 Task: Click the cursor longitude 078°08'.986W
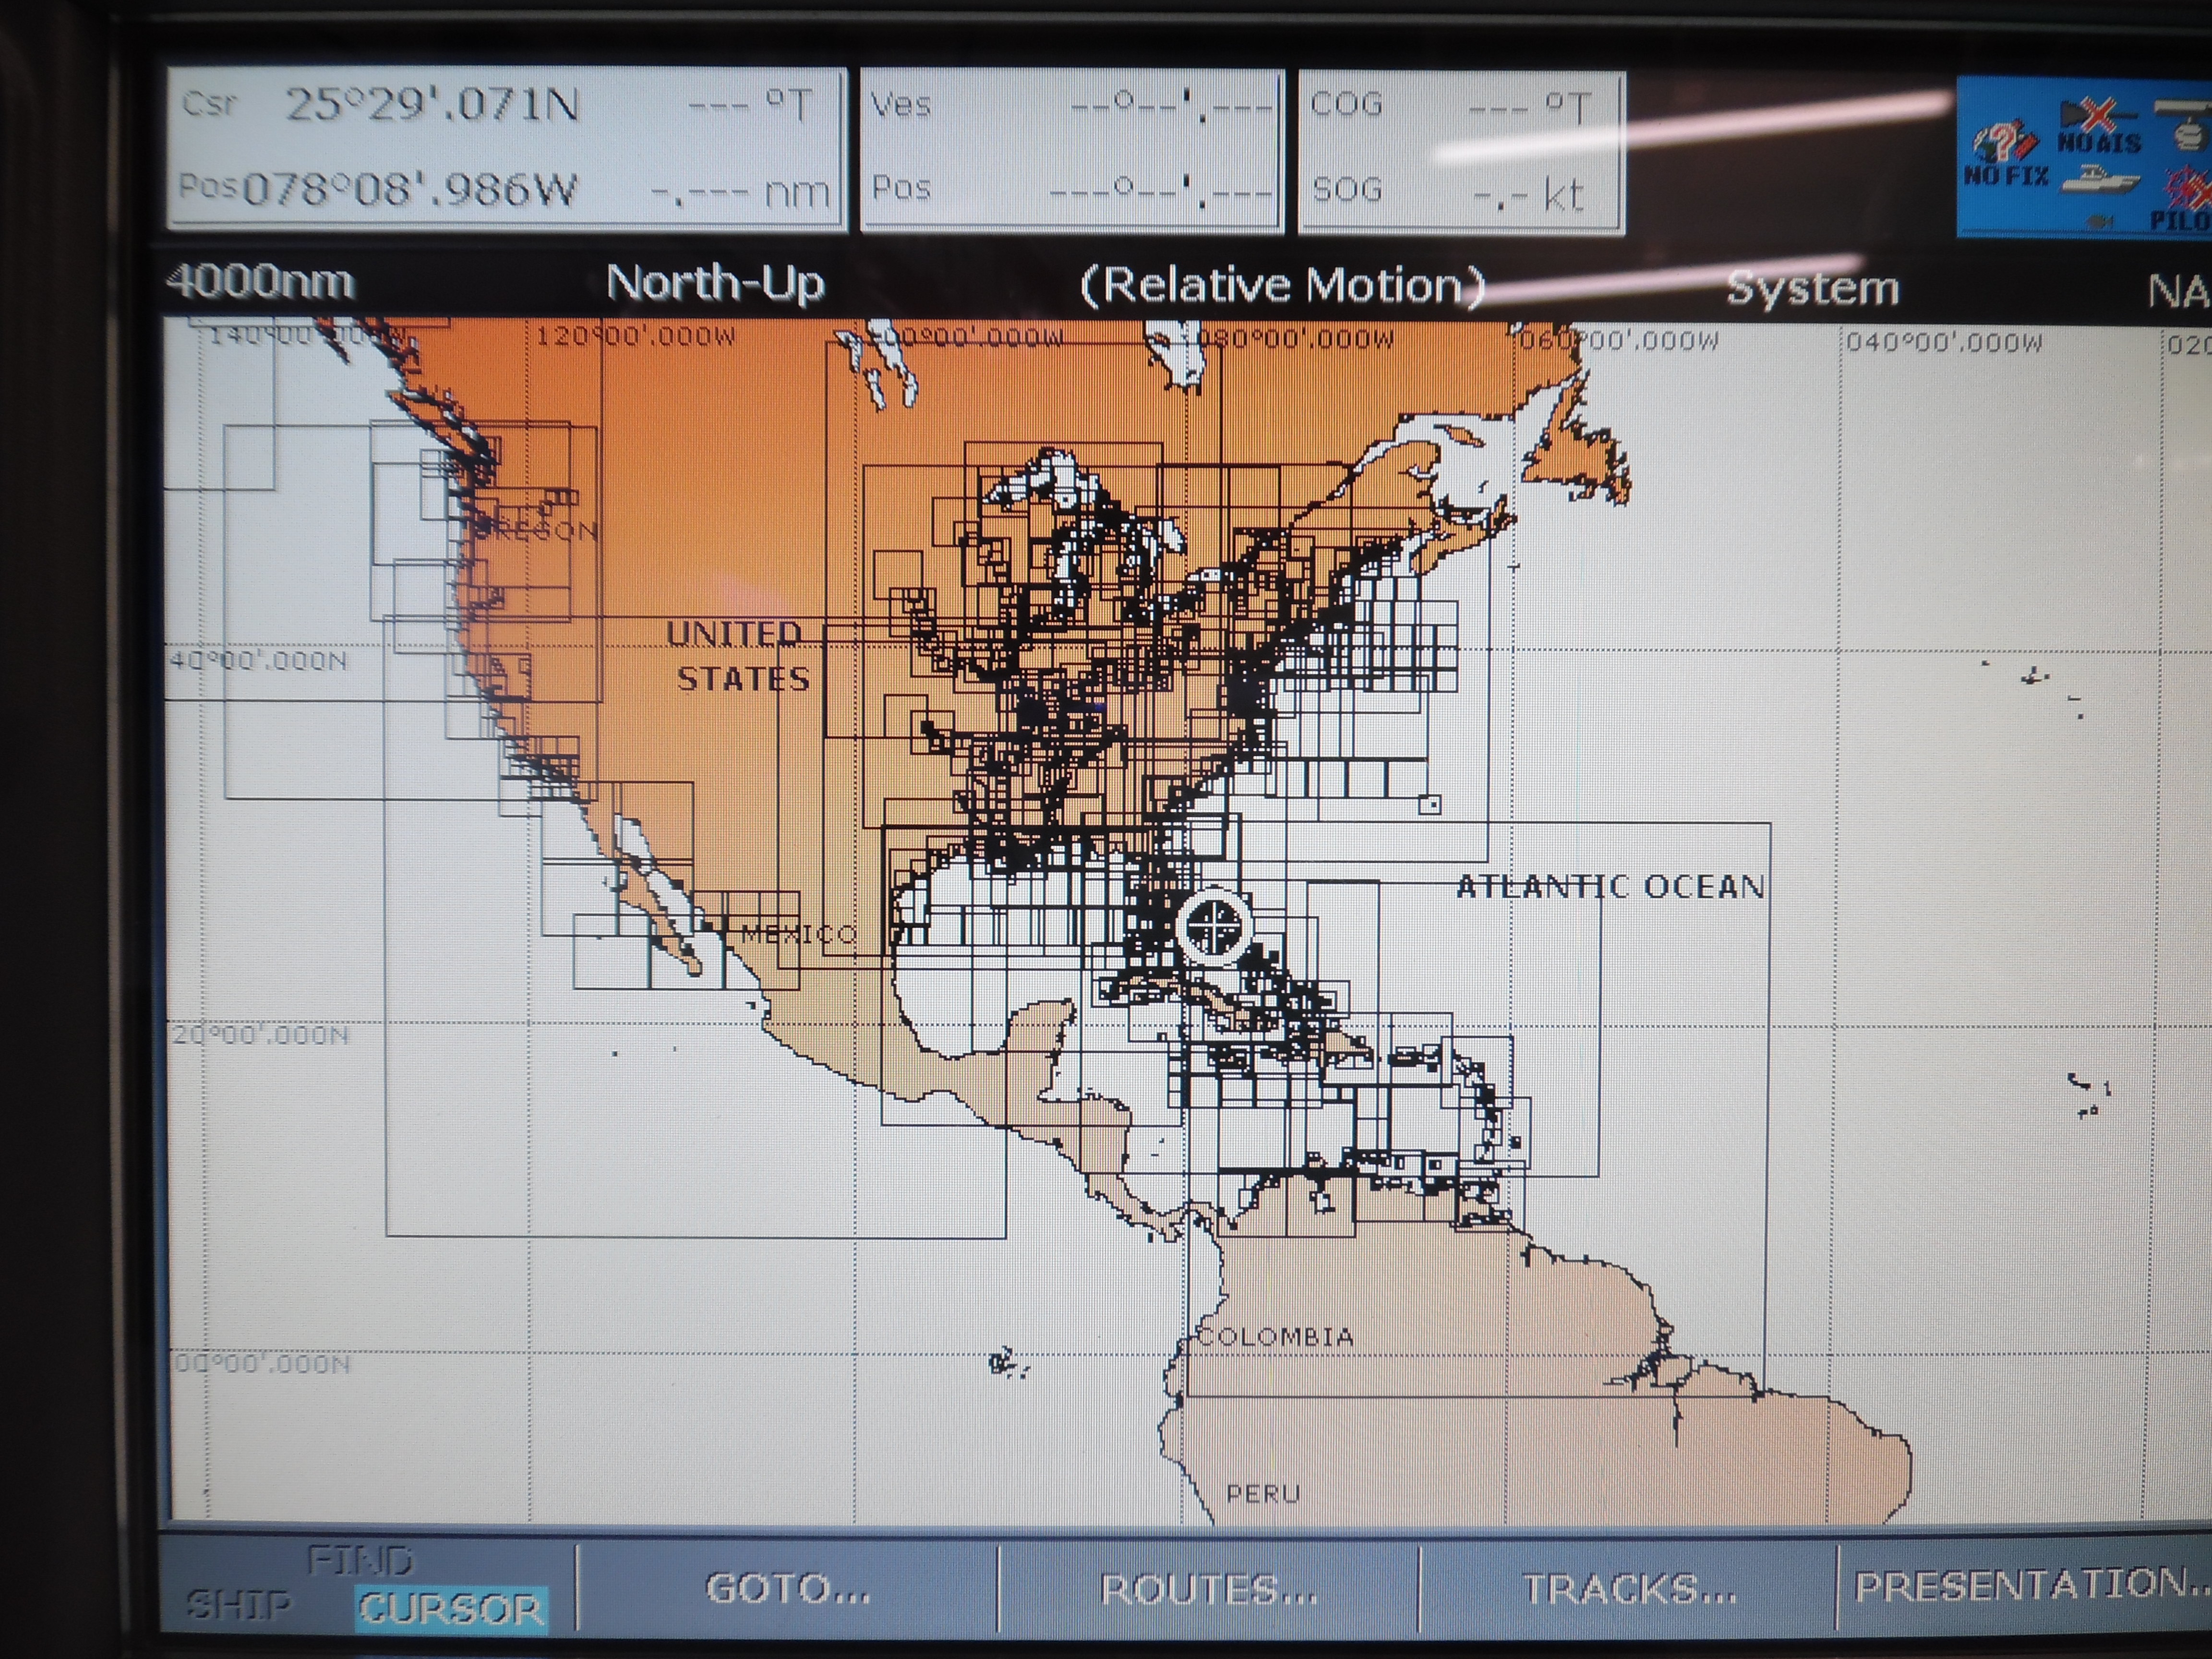[x=410, y=189]
